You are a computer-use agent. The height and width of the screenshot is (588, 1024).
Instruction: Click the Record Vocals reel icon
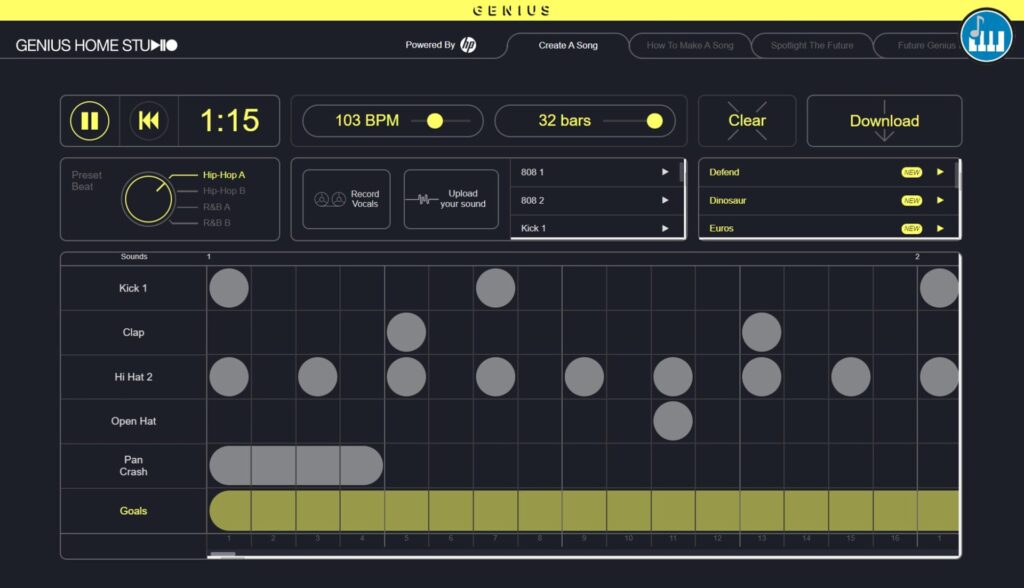pyautogui.click(x=330, y=199)
